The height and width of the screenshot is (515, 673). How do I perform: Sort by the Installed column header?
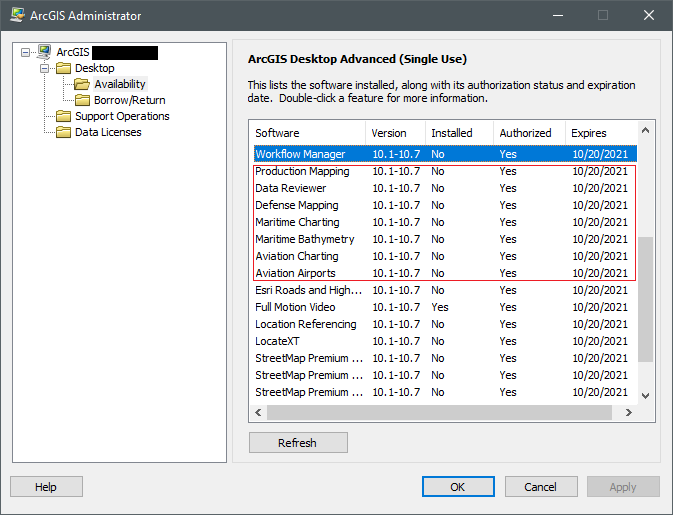point(459,133)
